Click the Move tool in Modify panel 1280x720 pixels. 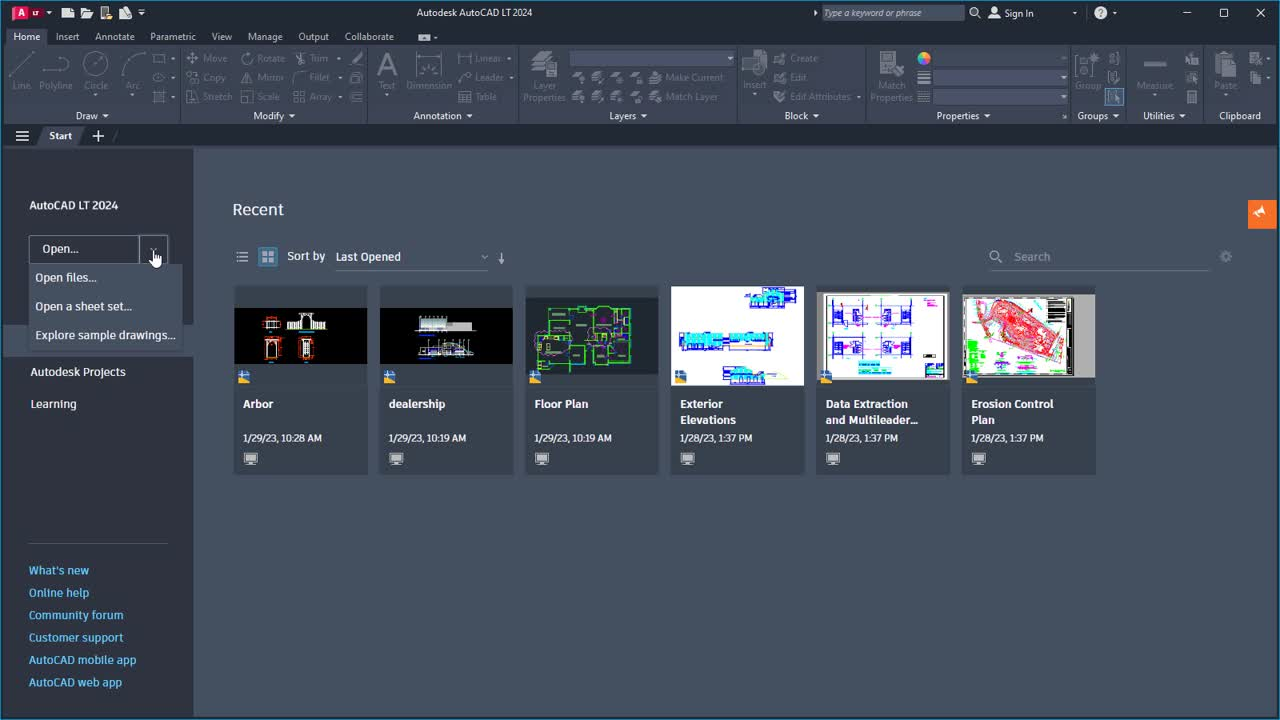coord(207,58)
